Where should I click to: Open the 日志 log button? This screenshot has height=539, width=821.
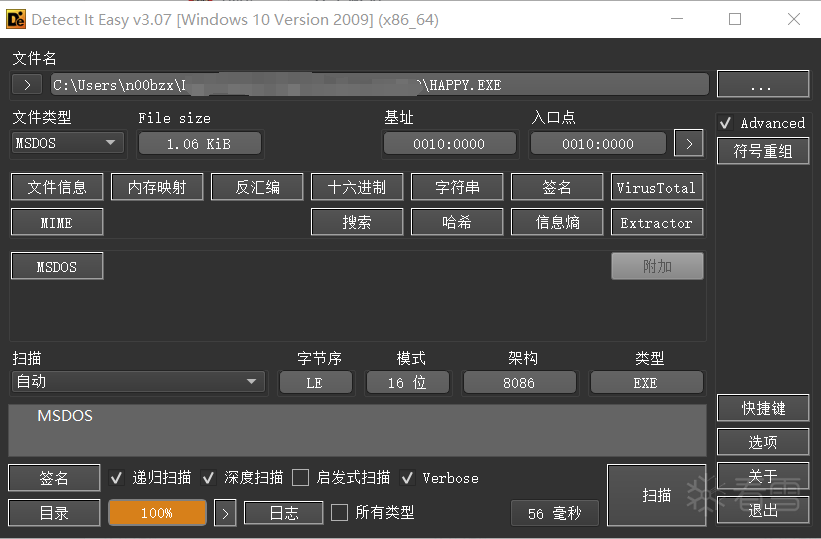[x=283, y=513]
